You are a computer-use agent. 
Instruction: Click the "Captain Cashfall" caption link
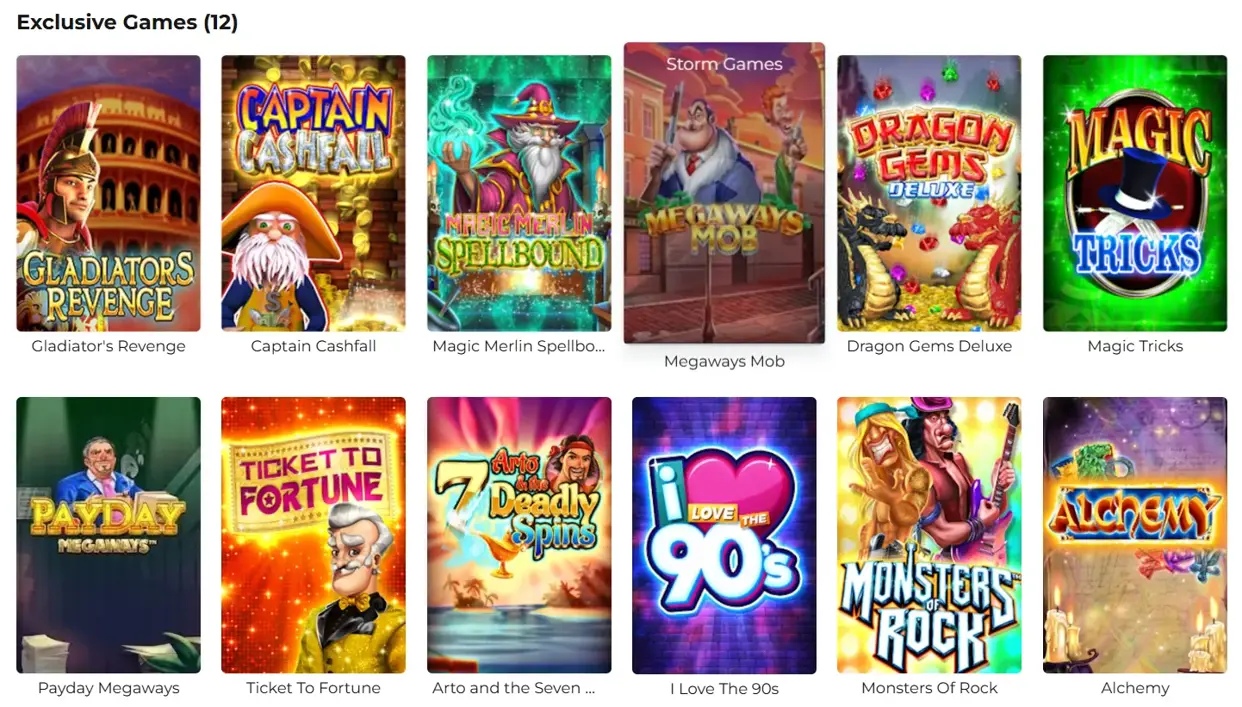coord(313,346)
